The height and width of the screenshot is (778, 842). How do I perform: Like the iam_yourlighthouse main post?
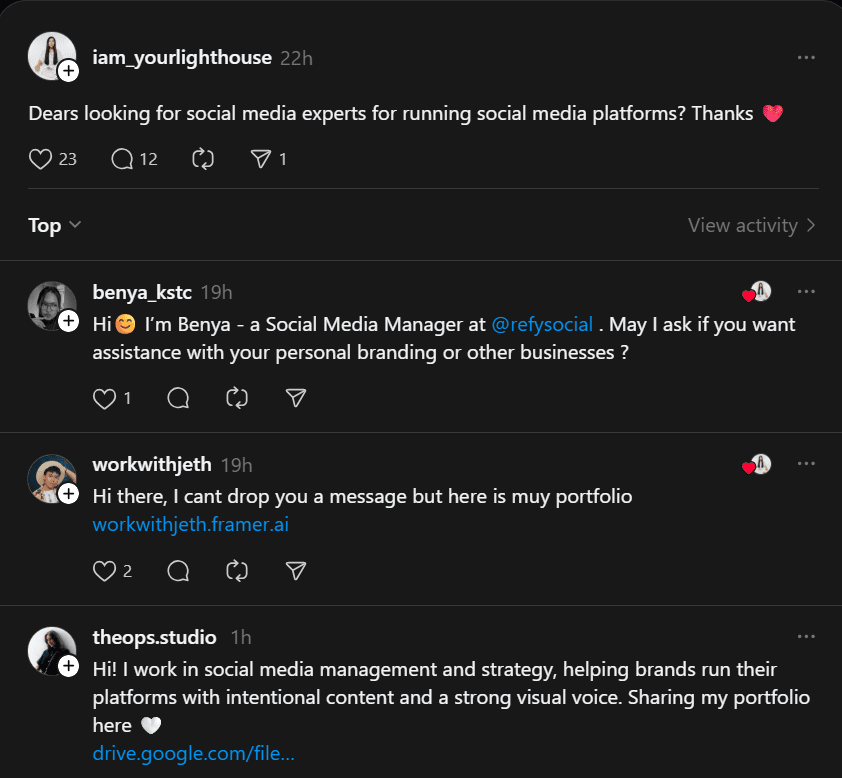click(40, 159)
